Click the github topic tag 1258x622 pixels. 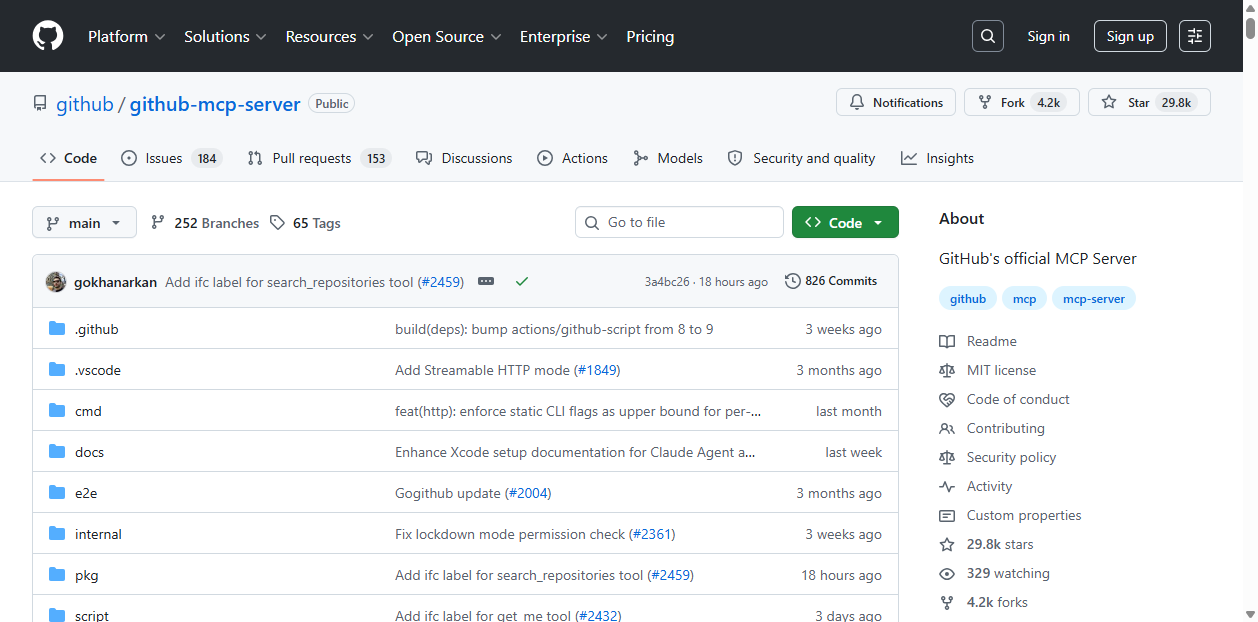(968, 299)
